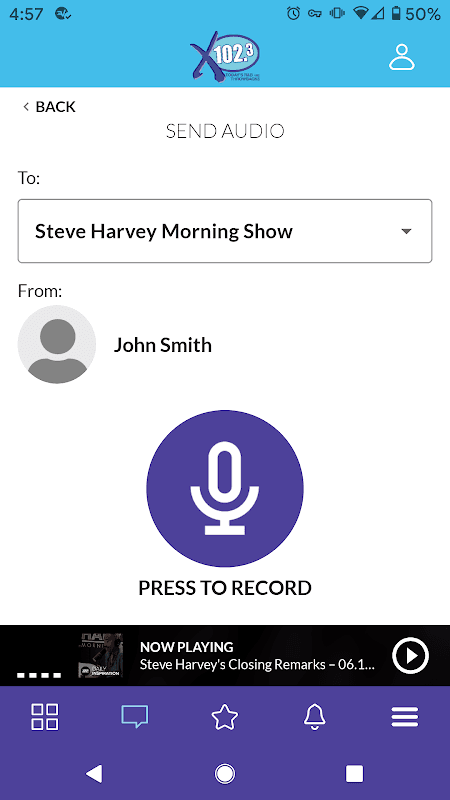The image size is (450, 800).
Task: Tap the 4:57 clock in status bar
Action: pyautogui.click(x=26, y=14)
